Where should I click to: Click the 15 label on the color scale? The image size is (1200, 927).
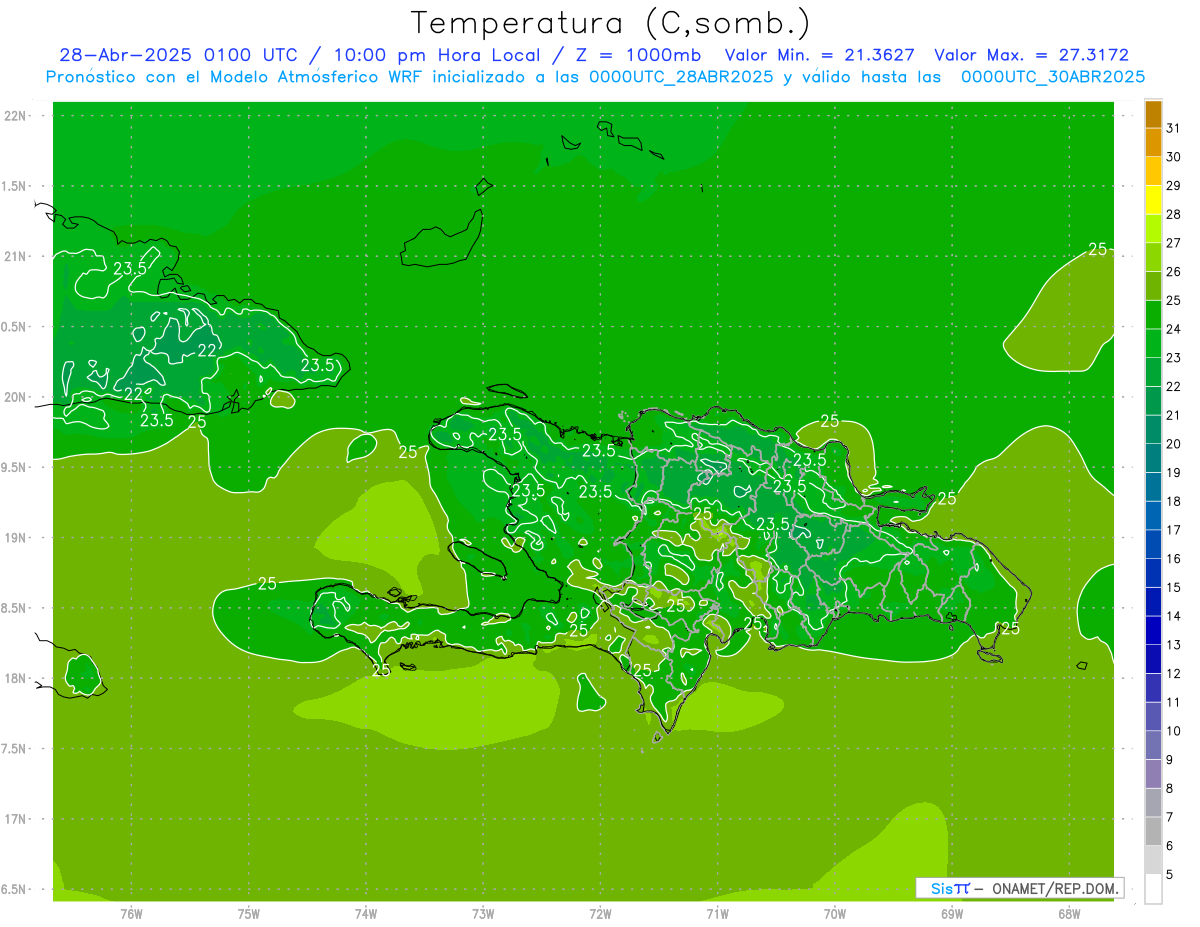tap(1174, 587)
